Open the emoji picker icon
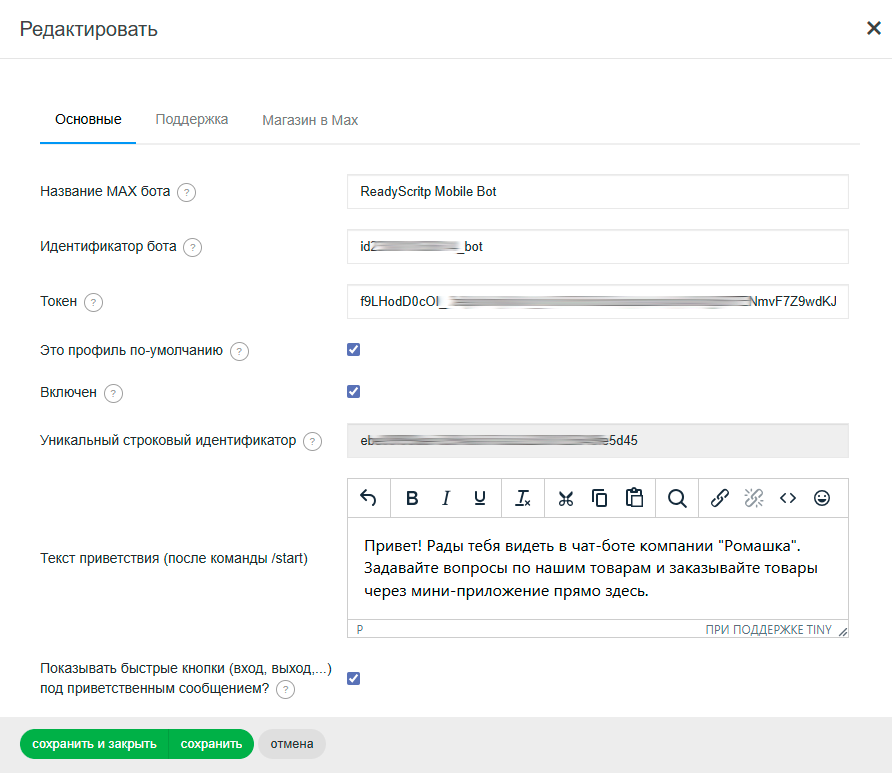This screenshot has width=892, height=773. tap(822, 498)
